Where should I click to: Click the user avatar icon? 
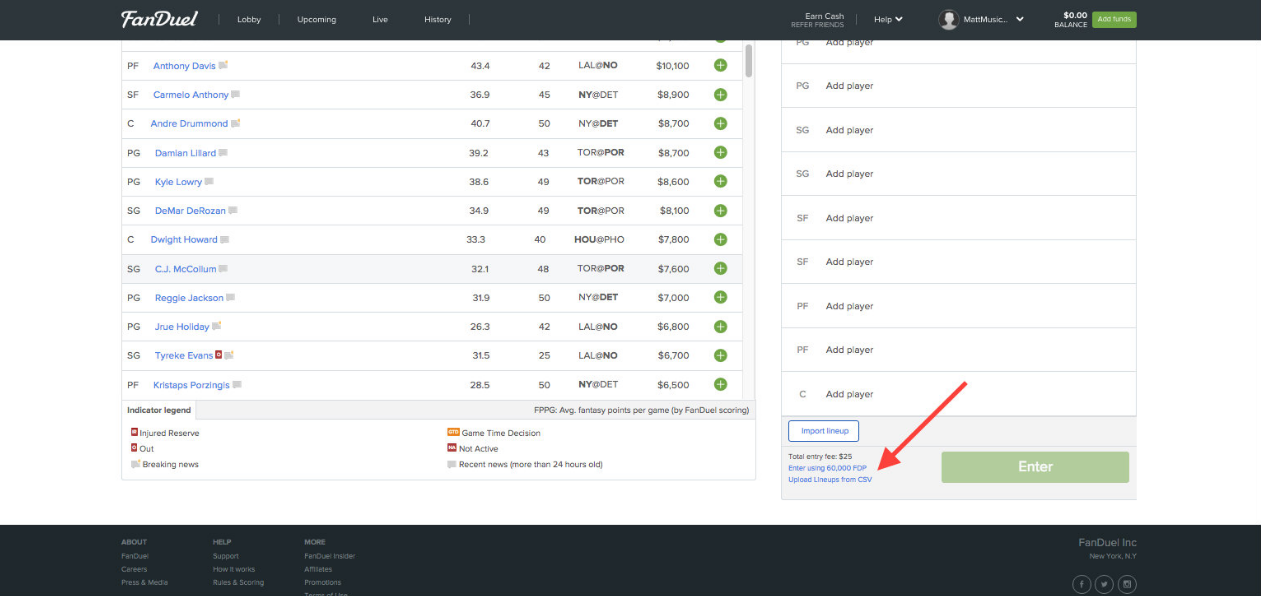[948, 18]
